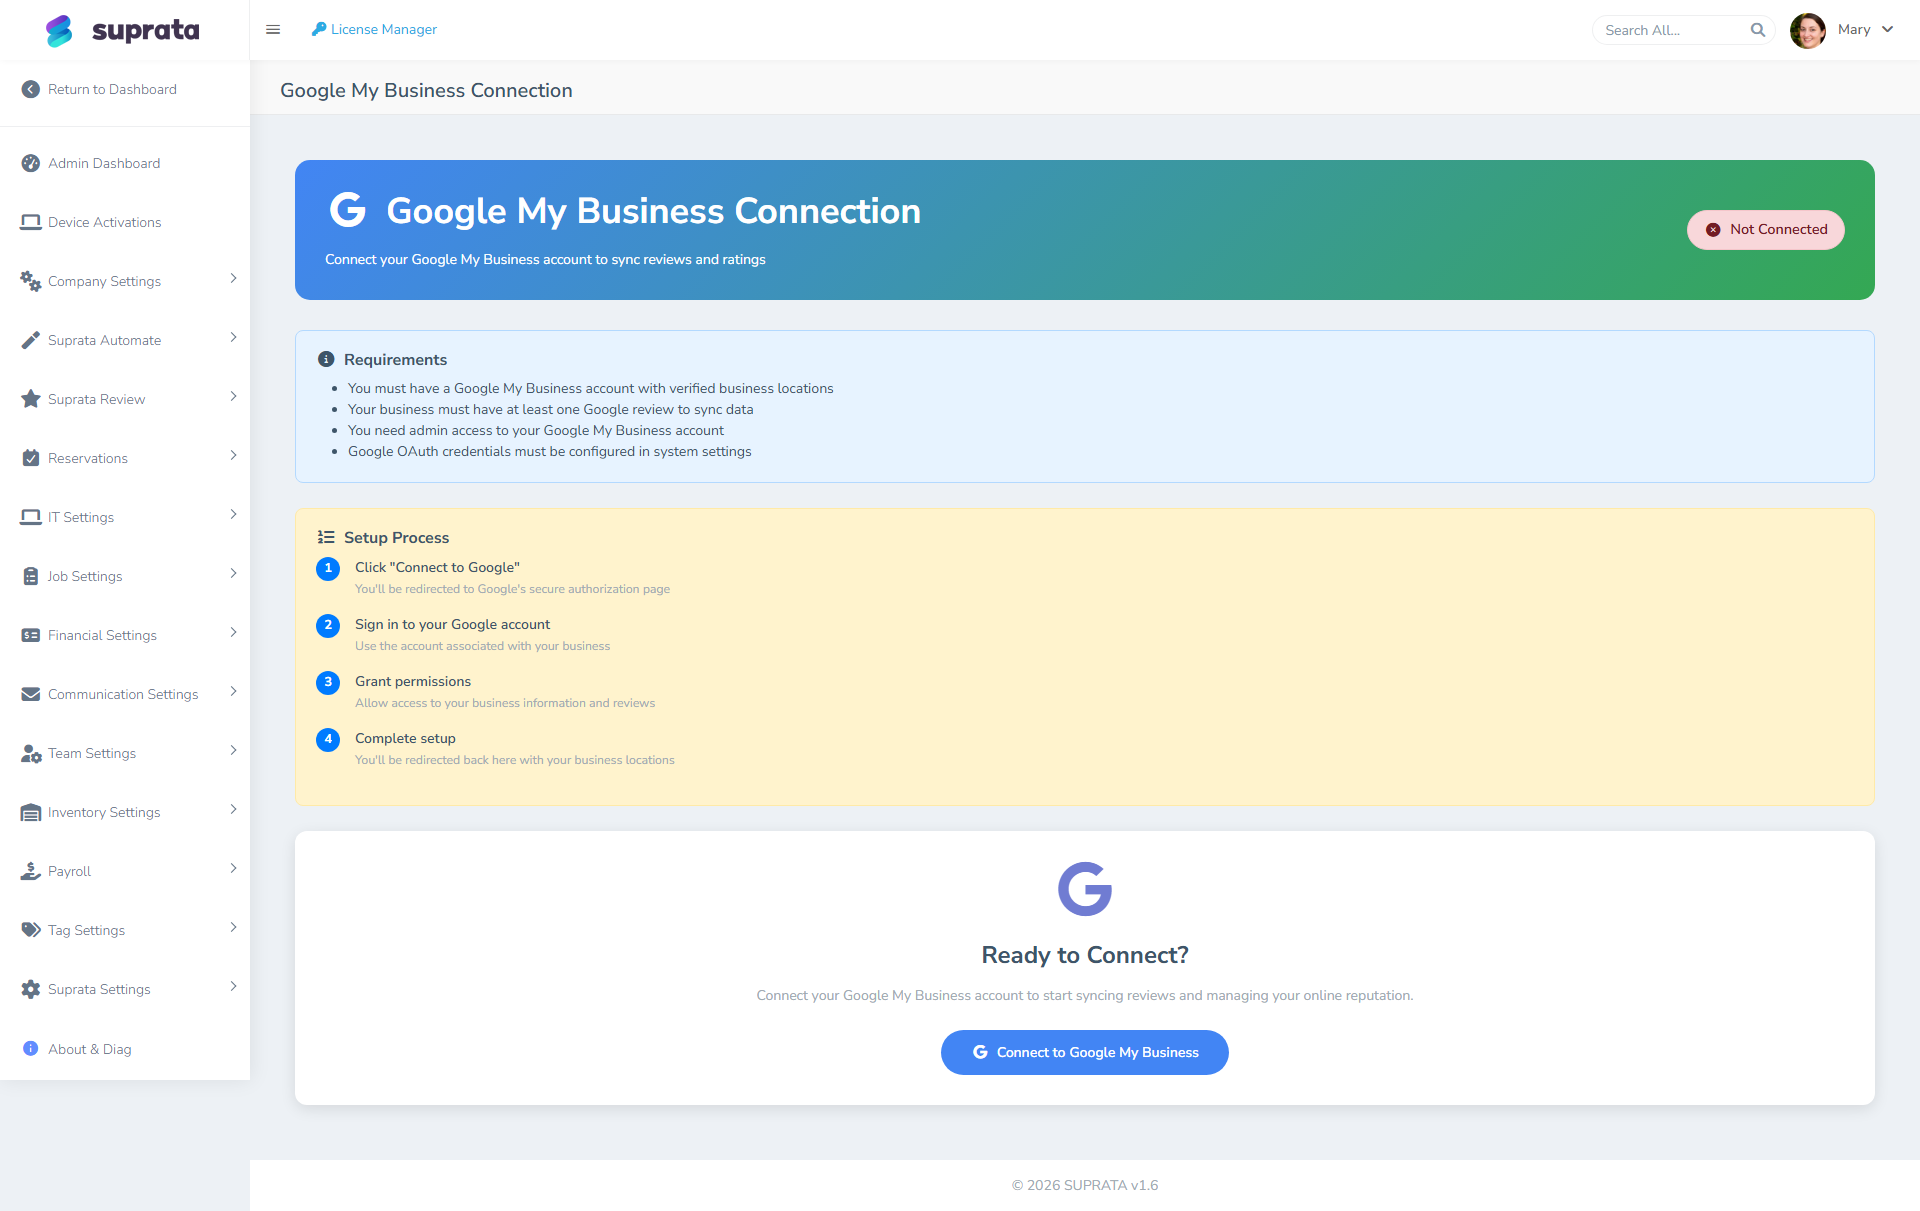Click the Reservations calendar-check icon
This screenshot has width=1920, height=1211.
click(31, 458)
